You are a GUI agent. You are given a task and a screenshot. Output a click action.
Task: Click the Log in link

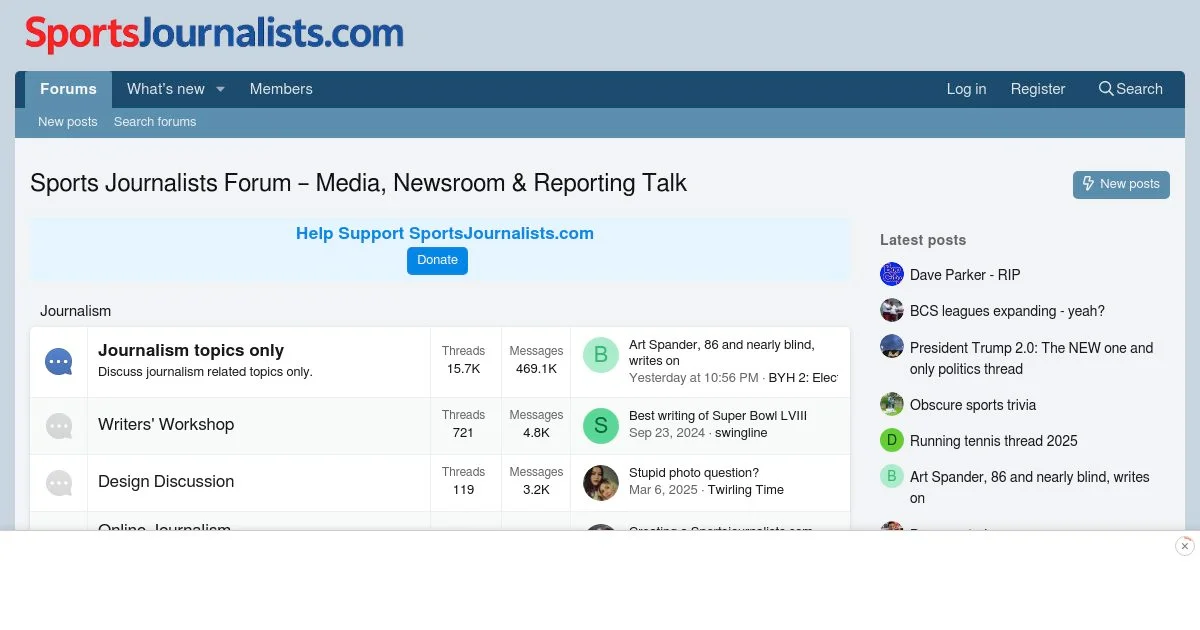[x=966, y=89]
